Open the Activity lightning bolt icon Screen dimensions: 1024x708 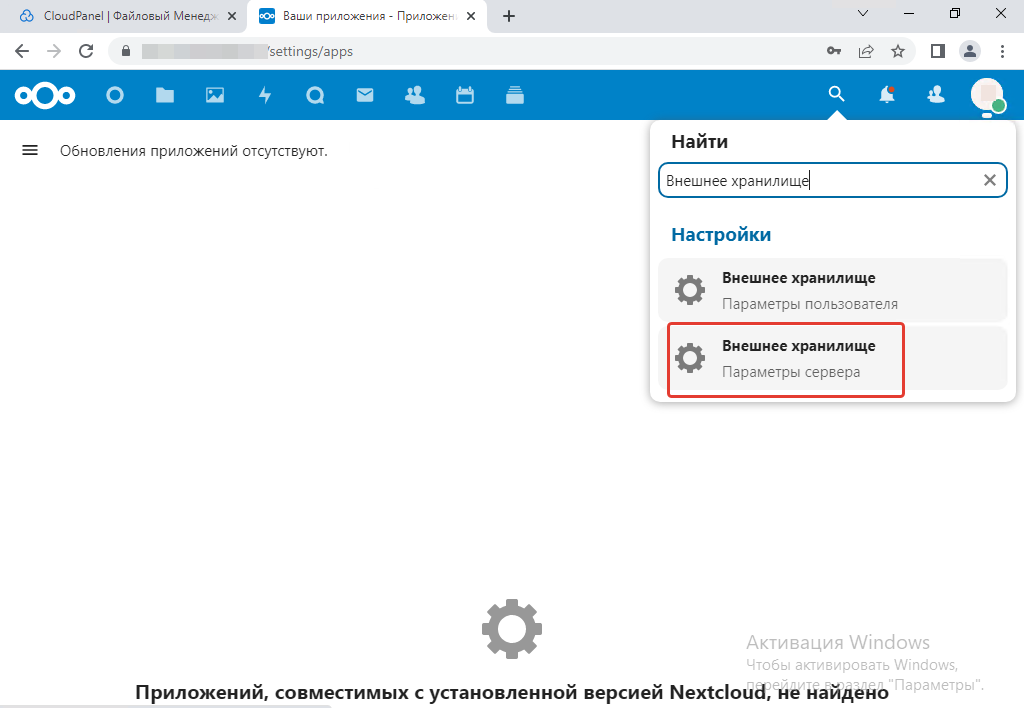[265, 95]
